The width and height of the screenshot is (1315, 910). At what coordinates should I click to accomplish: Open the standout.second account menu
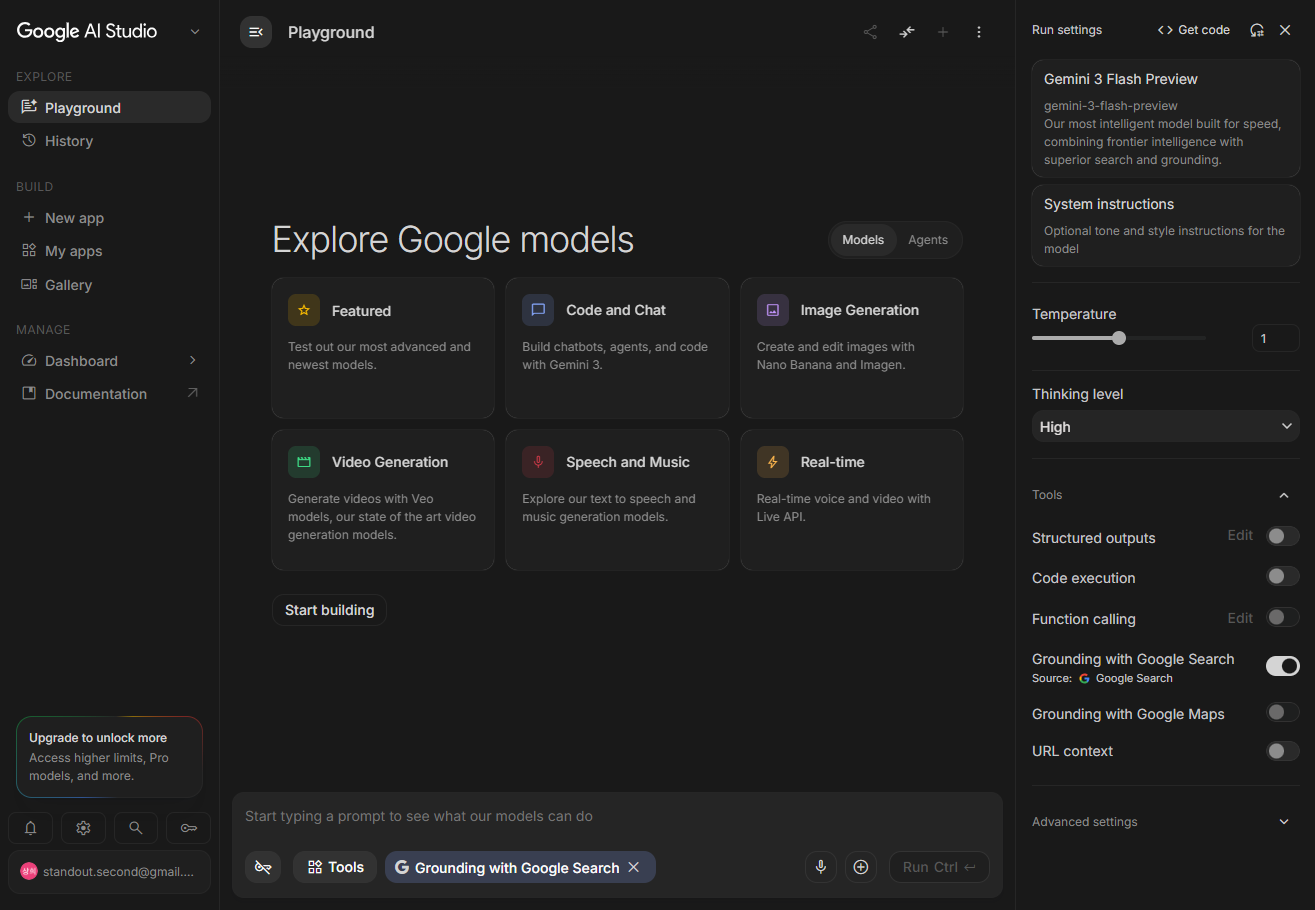[109, 872]
